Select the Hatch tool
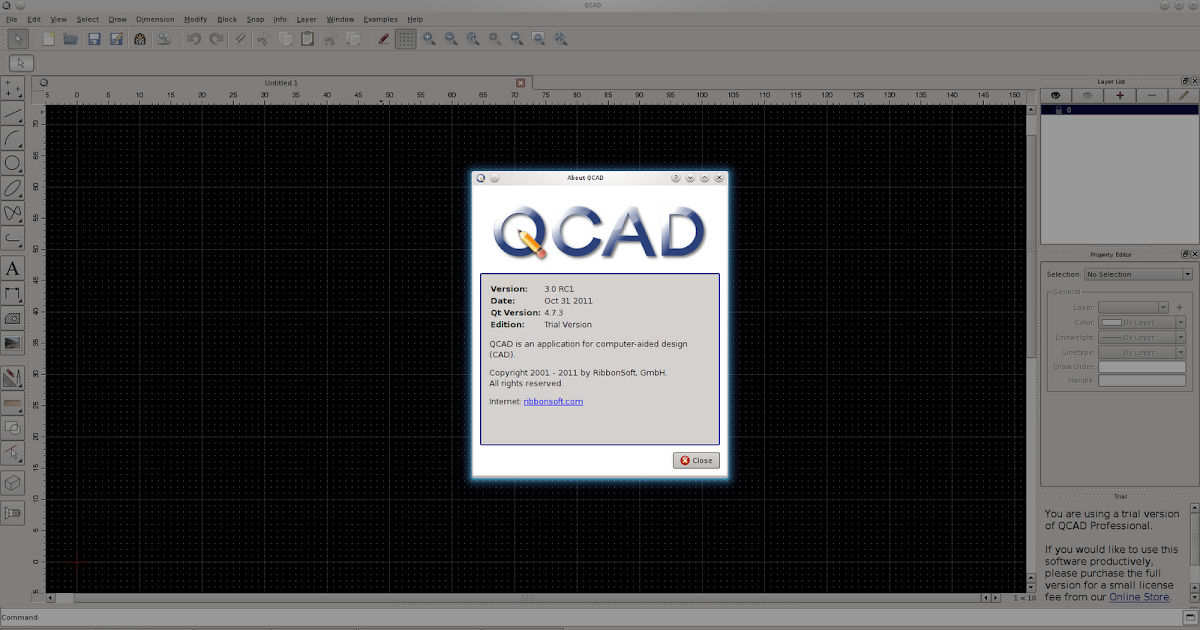Viewport: 1200px width, 630px height. click(13, 318)
